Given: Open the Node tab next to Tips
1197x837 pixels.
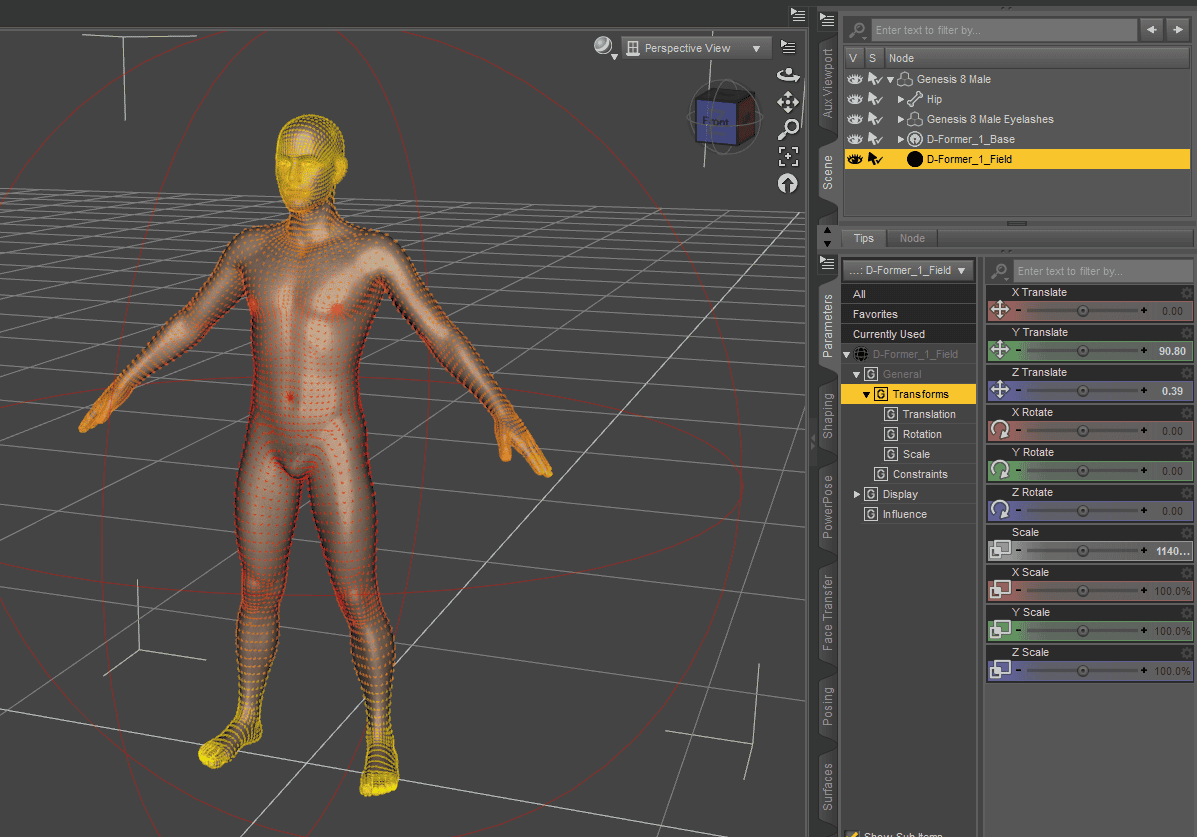Looking at the screenshot, I should pos(911,238).
